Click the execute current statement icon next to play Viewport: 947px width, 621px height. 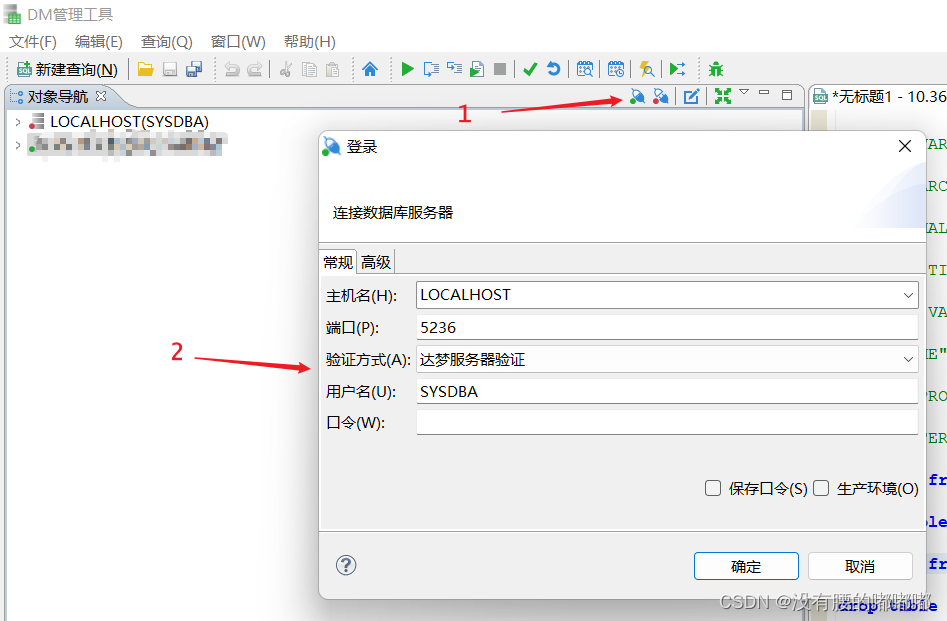tap(431, 69)
